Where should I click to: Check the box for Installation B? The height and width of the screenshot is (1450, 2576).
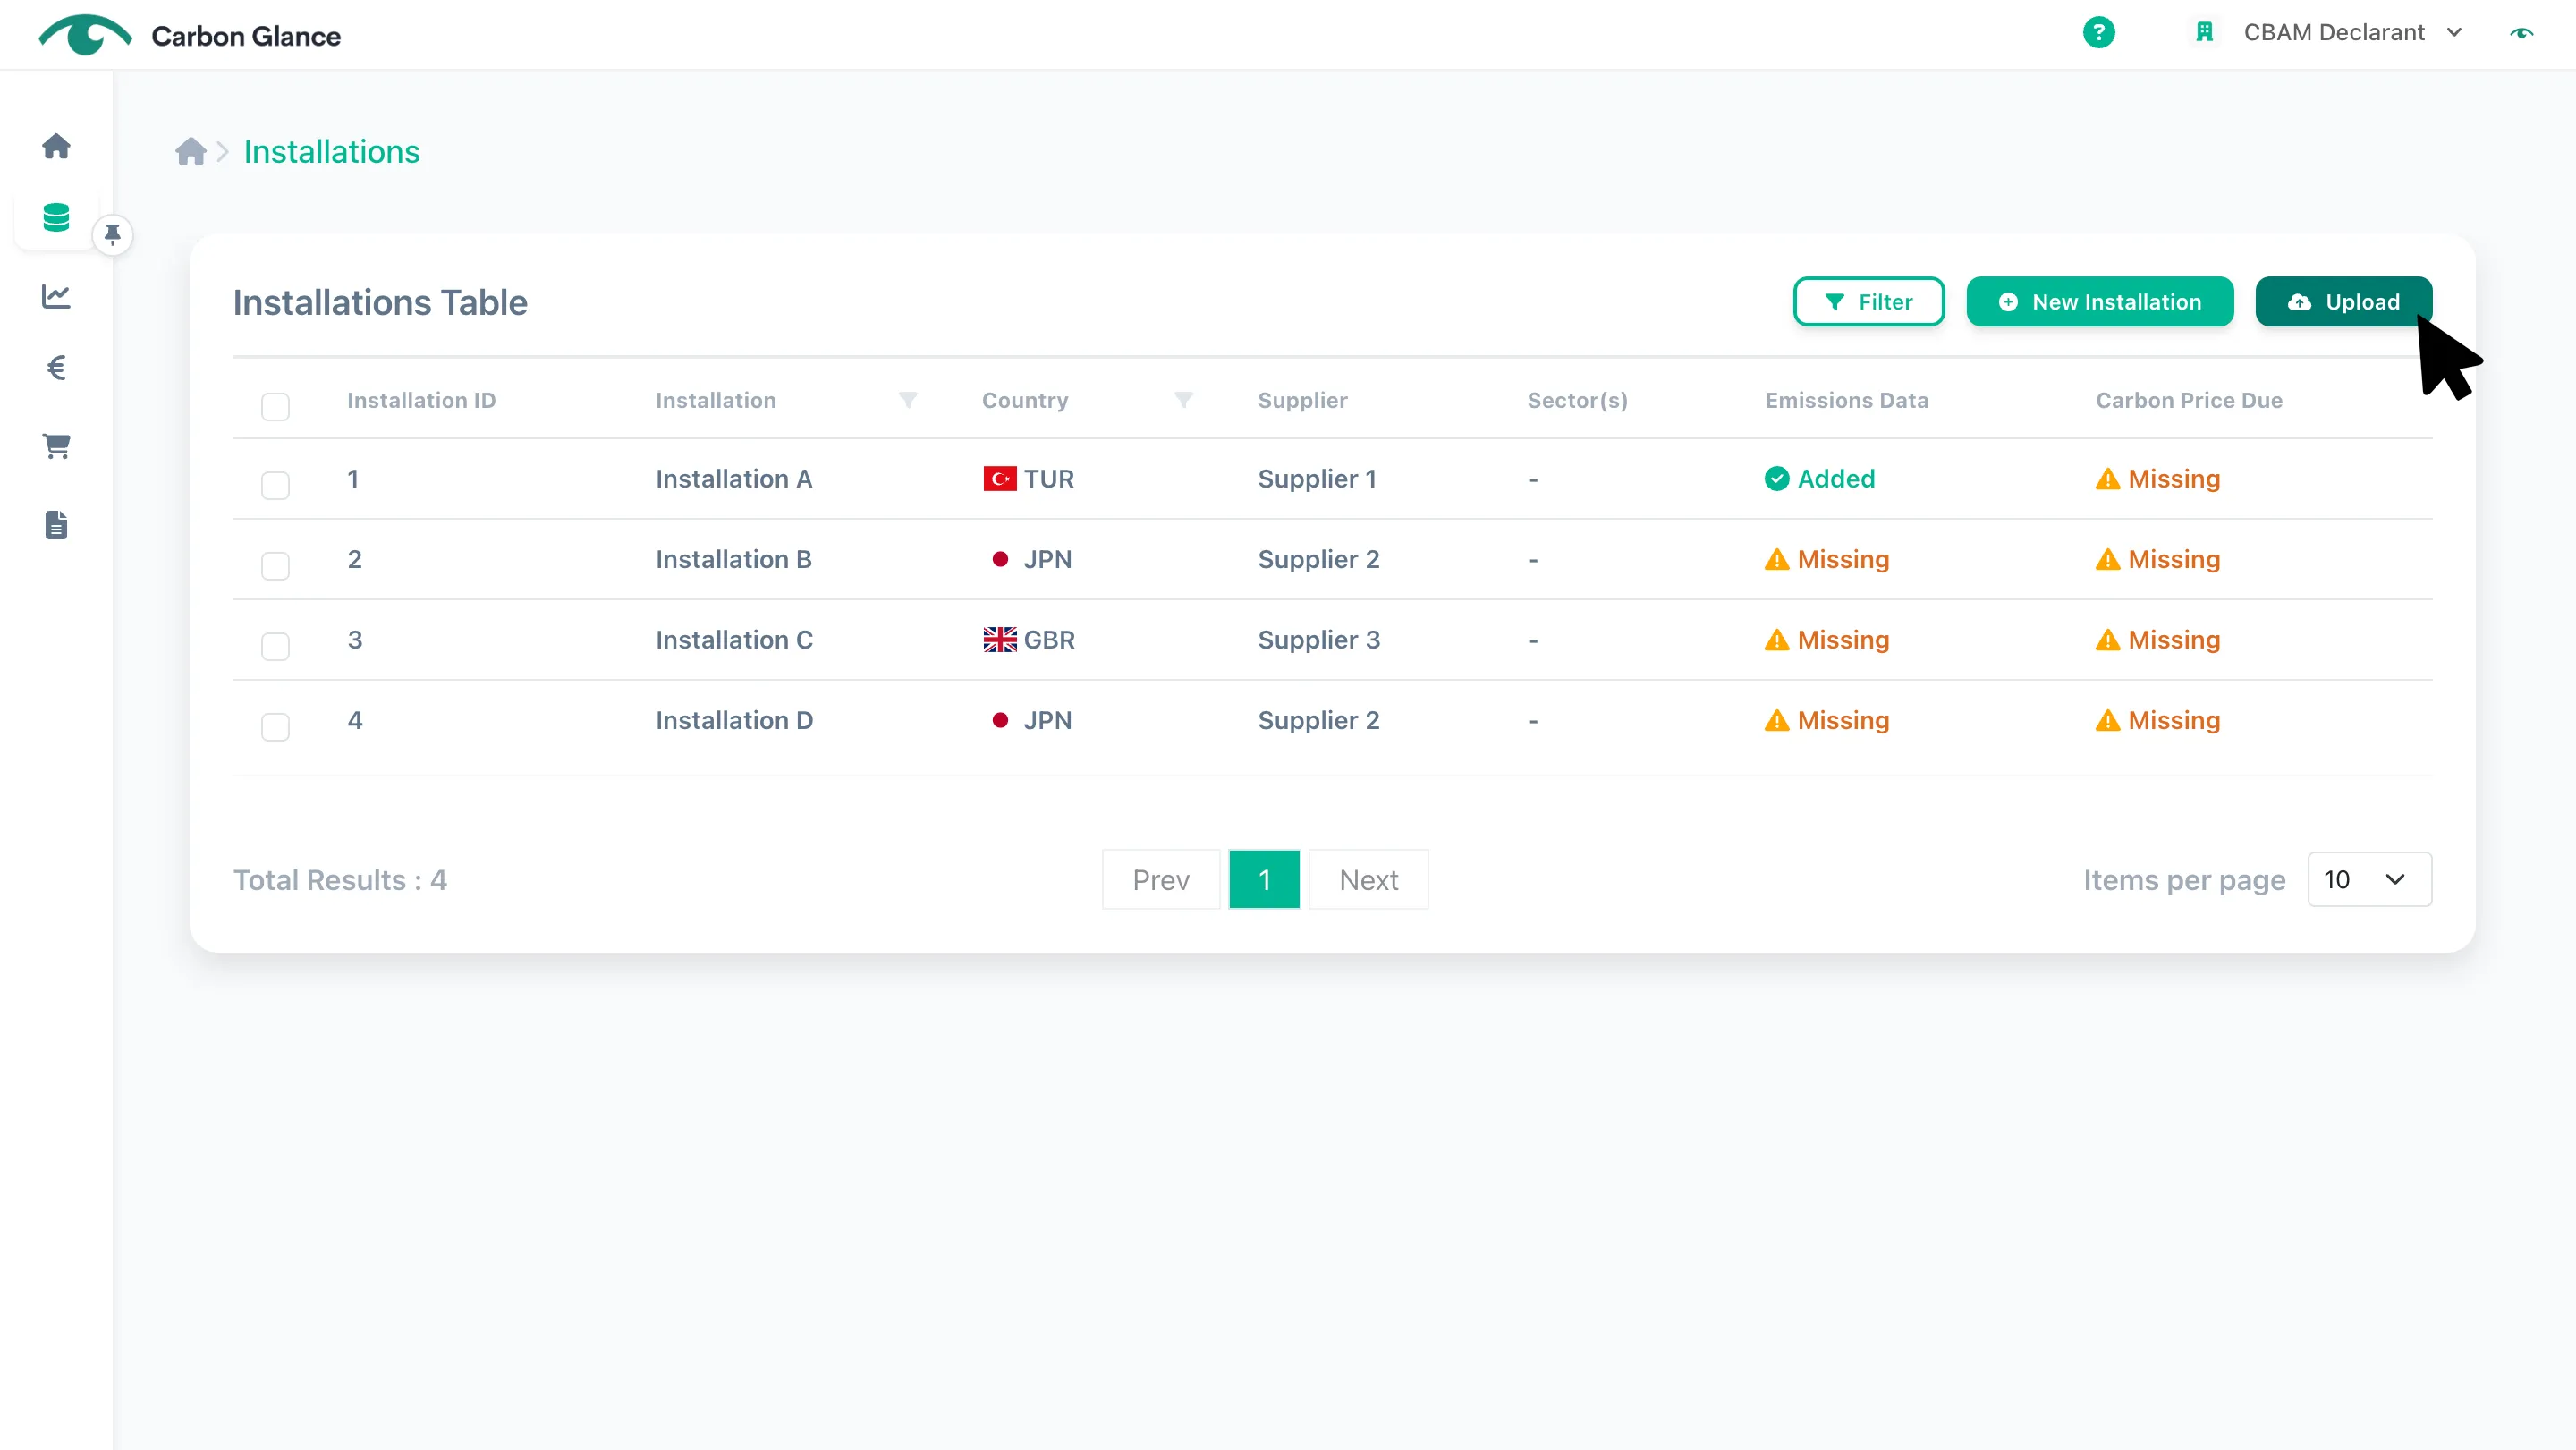coord(275,566)
